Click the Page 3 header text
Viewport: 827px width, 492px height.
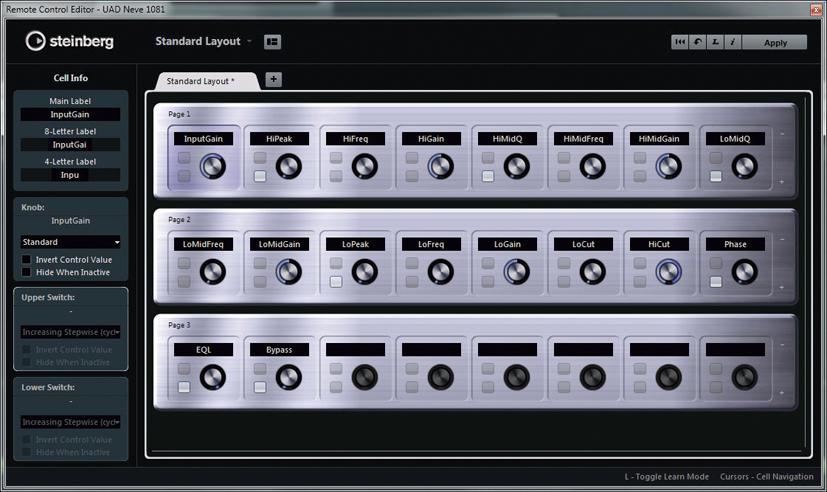pos(179,325)
